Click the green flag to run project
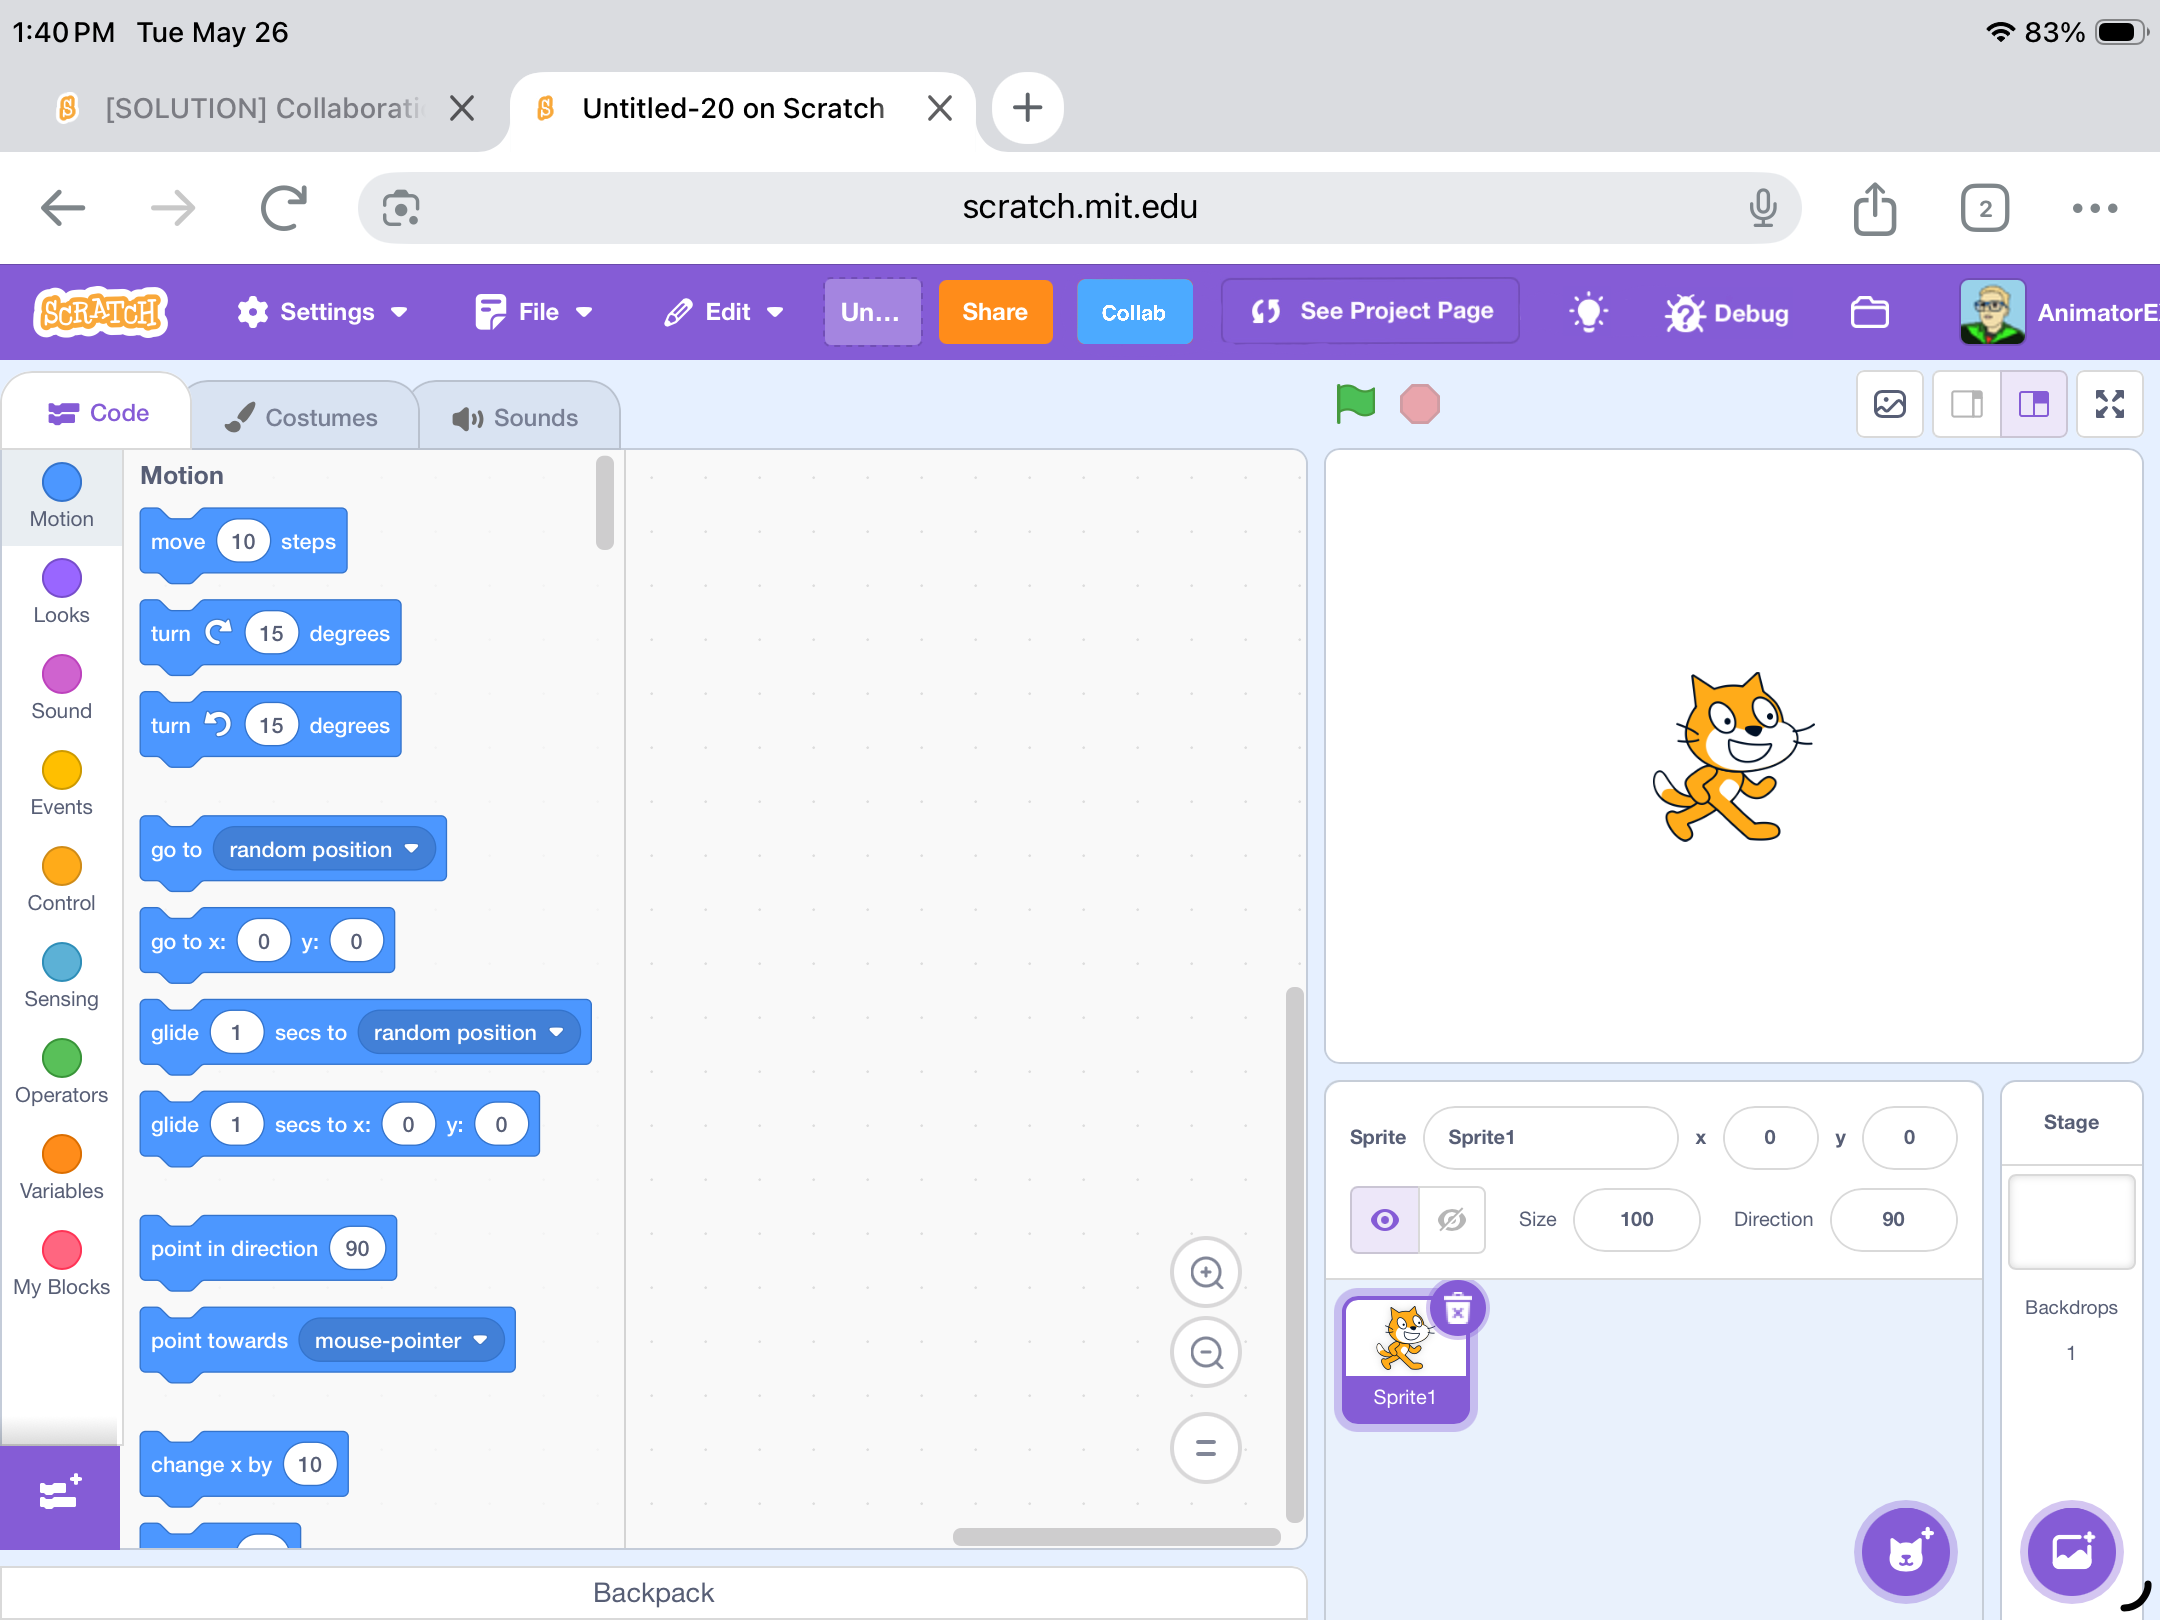 pyautogui.click(x=1356, y=404)
